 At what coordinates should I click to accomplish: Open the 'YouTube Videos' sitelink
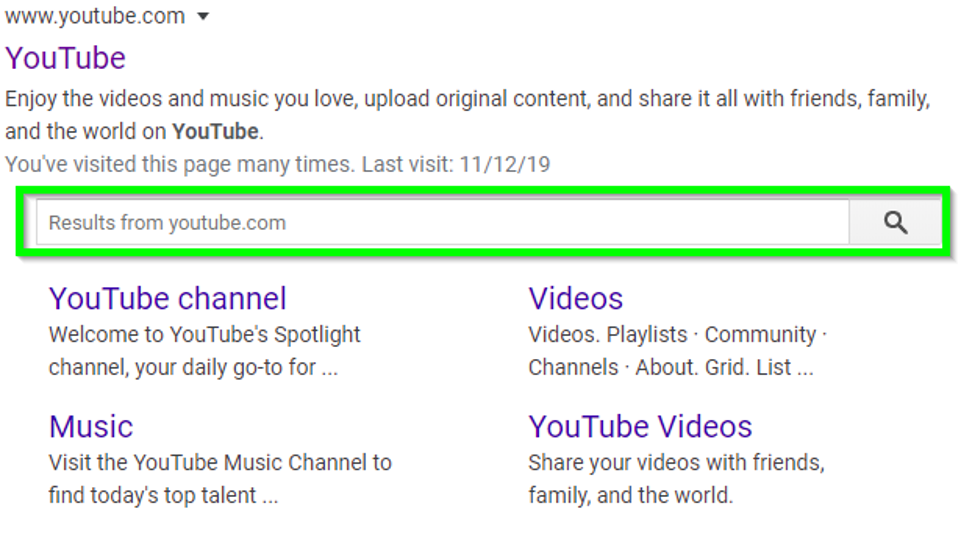point(640,427)
